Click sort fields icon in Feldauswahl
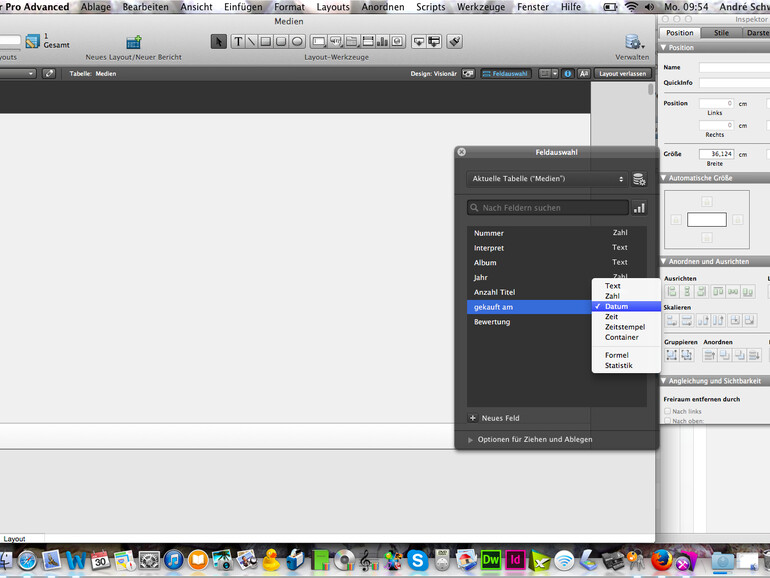The width and height of the screenshot is (770, 578). coord(639,208)
